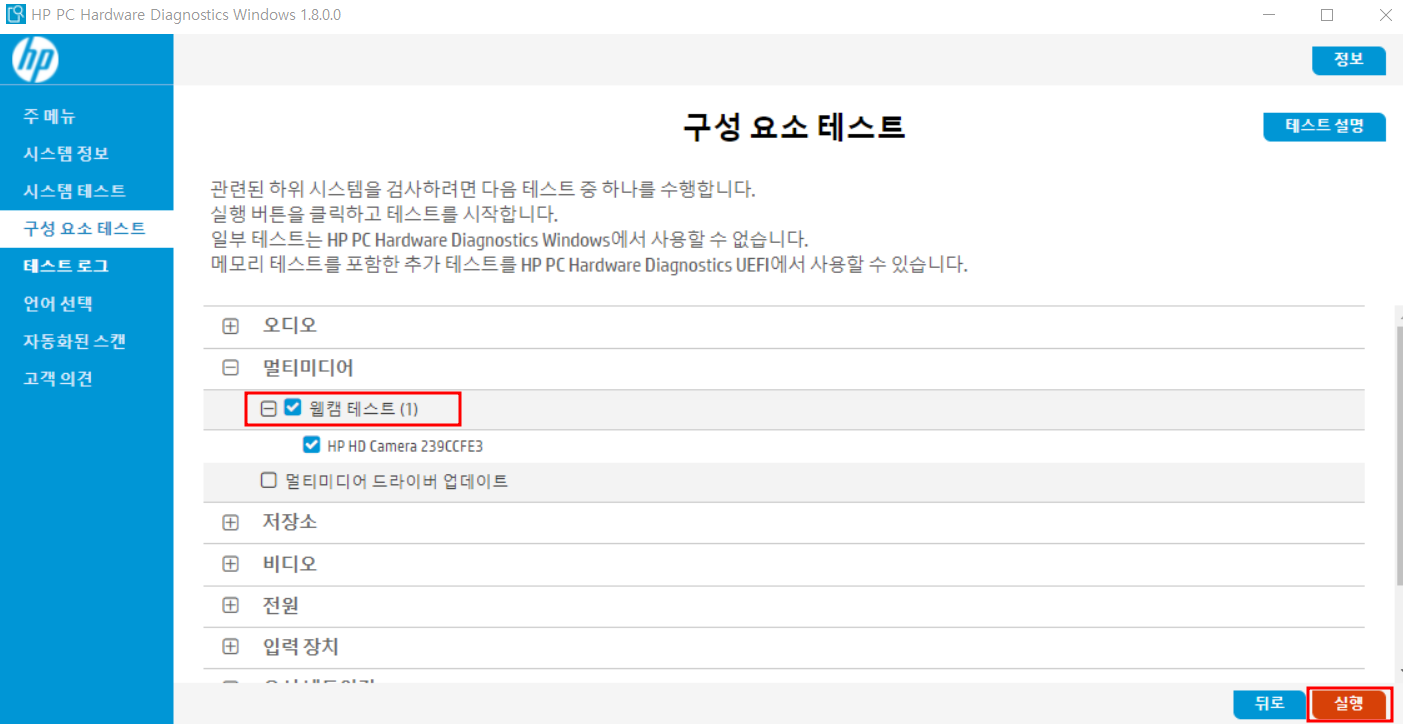Click the 구성 요소 테스트 heading

(794, 127)
